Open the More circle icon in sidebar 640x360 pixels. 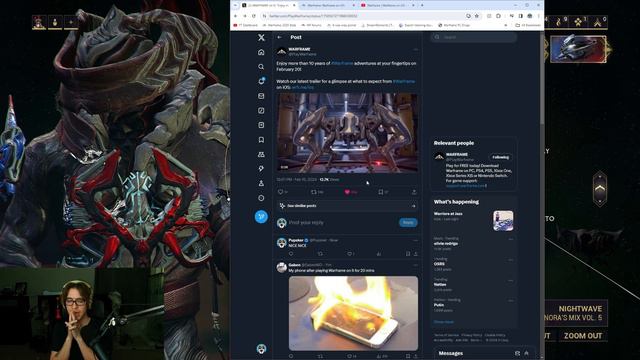pyautogui.click(x=261, y=198)
